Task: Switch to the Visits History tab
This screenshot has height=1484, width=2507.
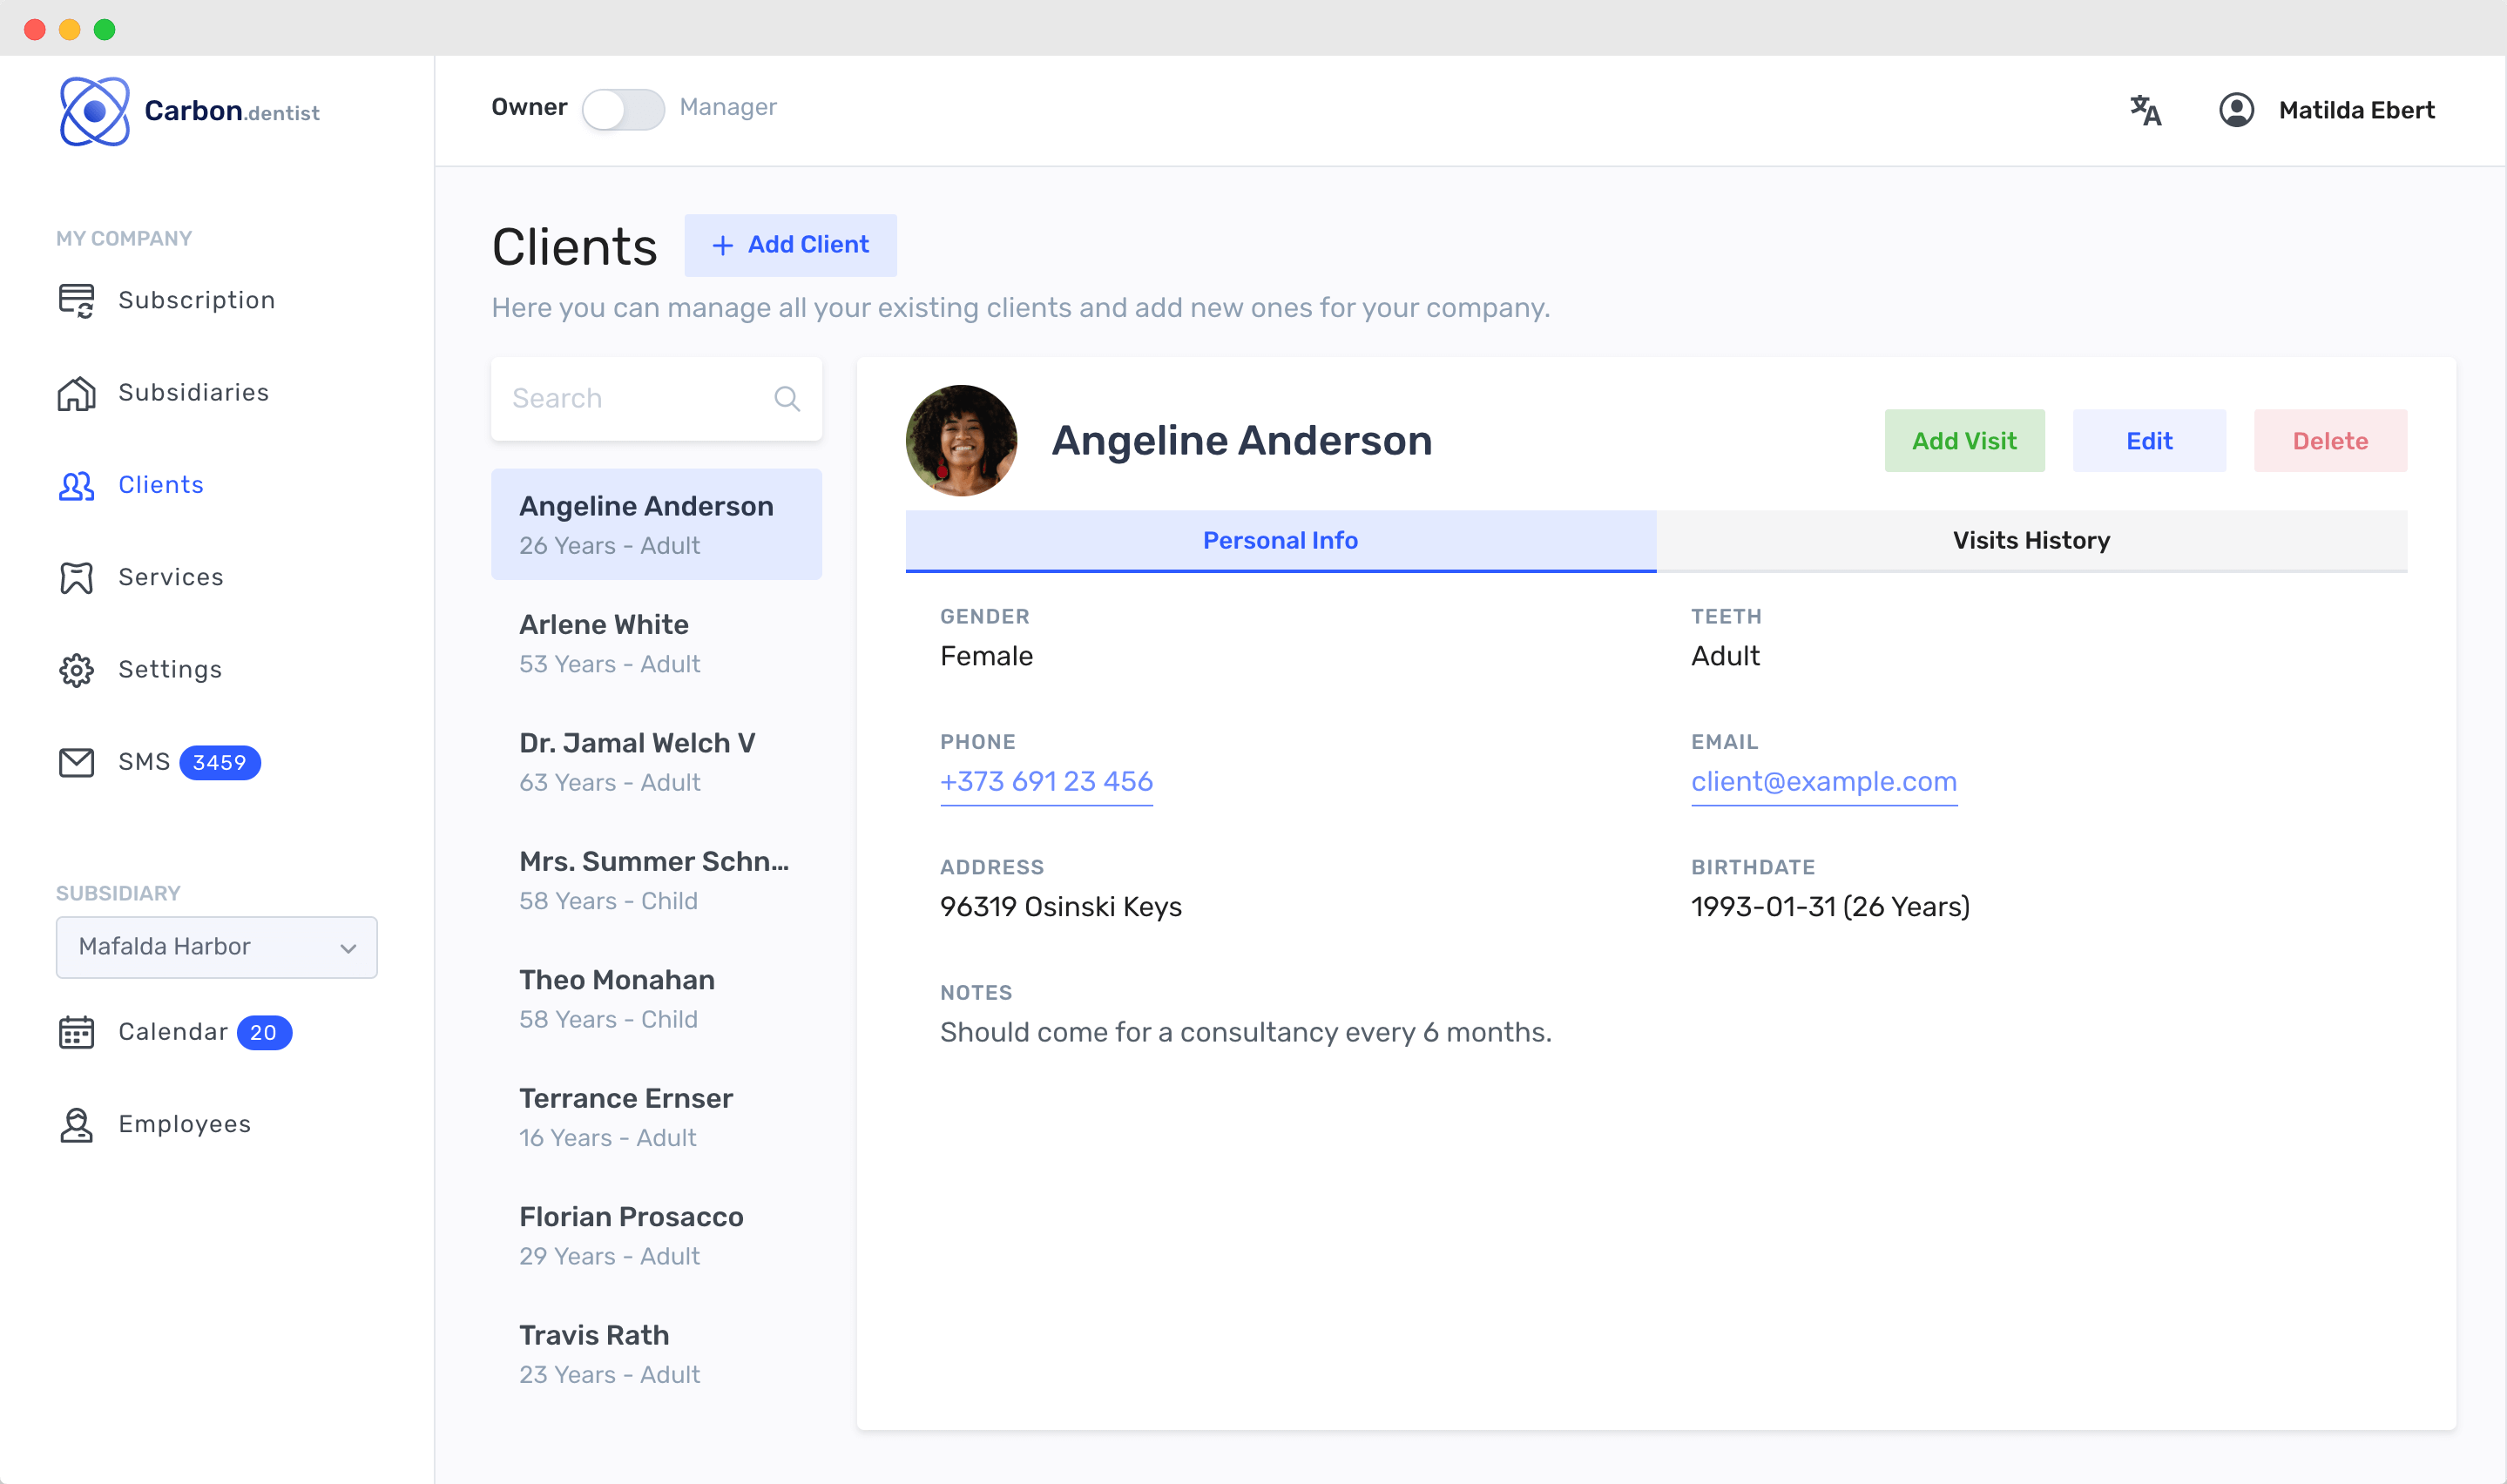Action: (2030, 541)
